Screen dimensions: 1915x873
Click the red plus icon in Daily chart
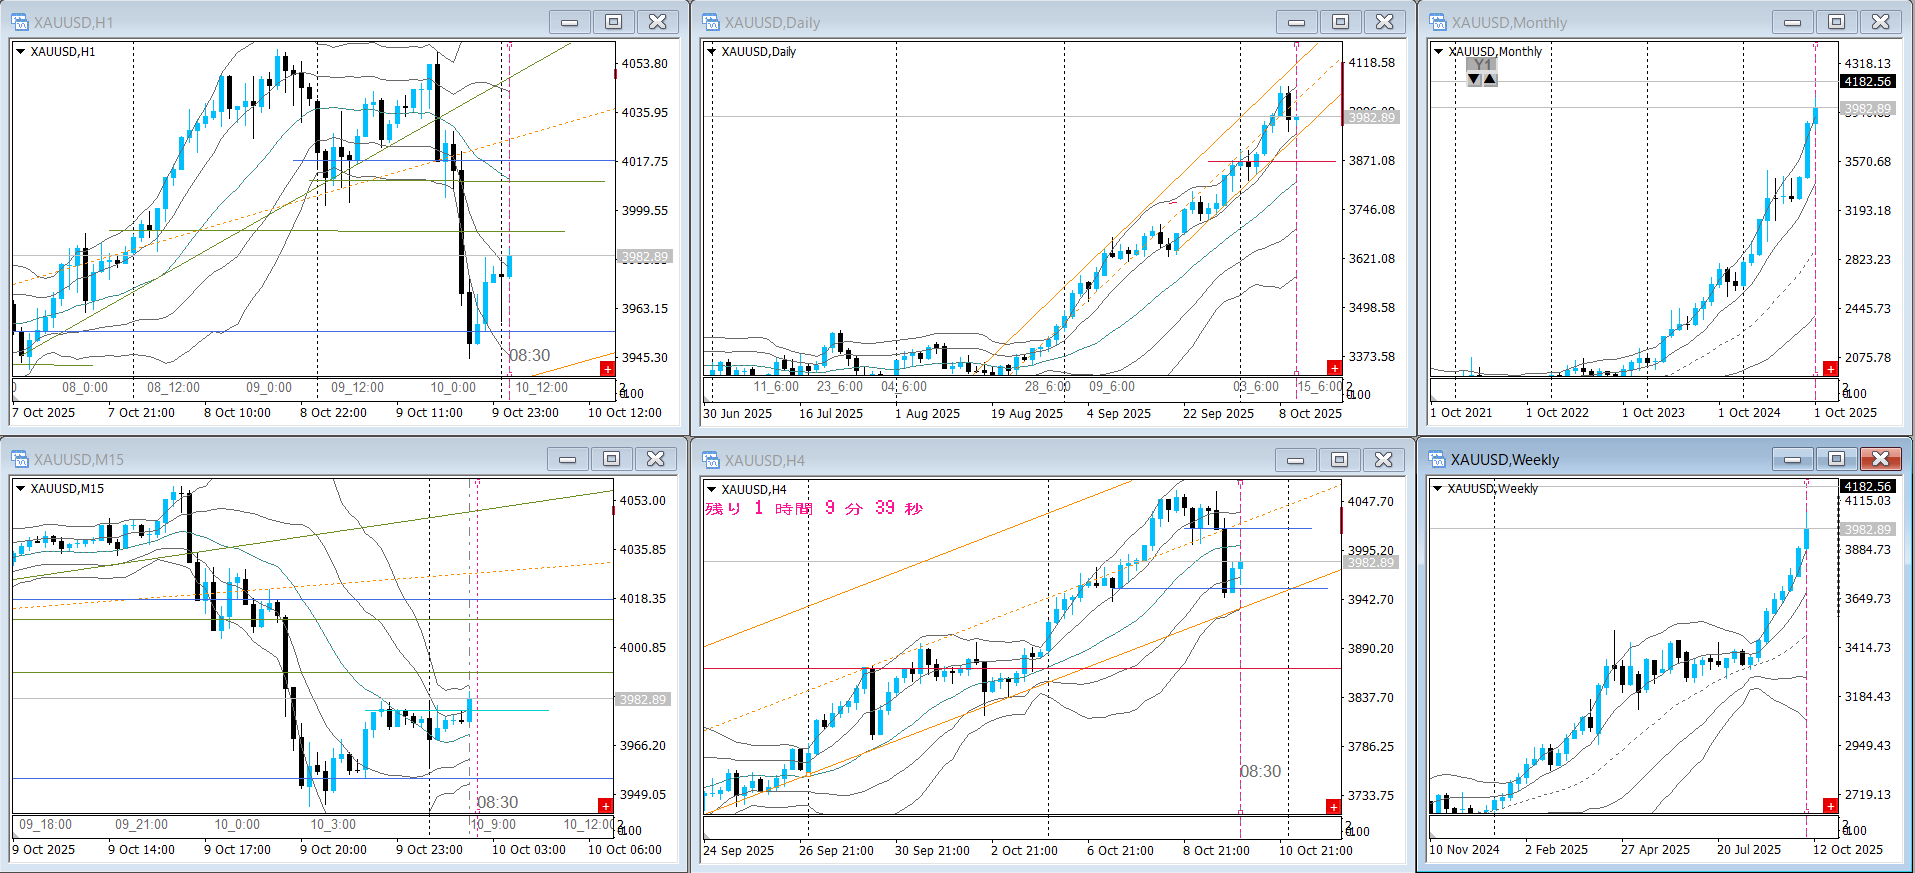tap(1334, 368)
